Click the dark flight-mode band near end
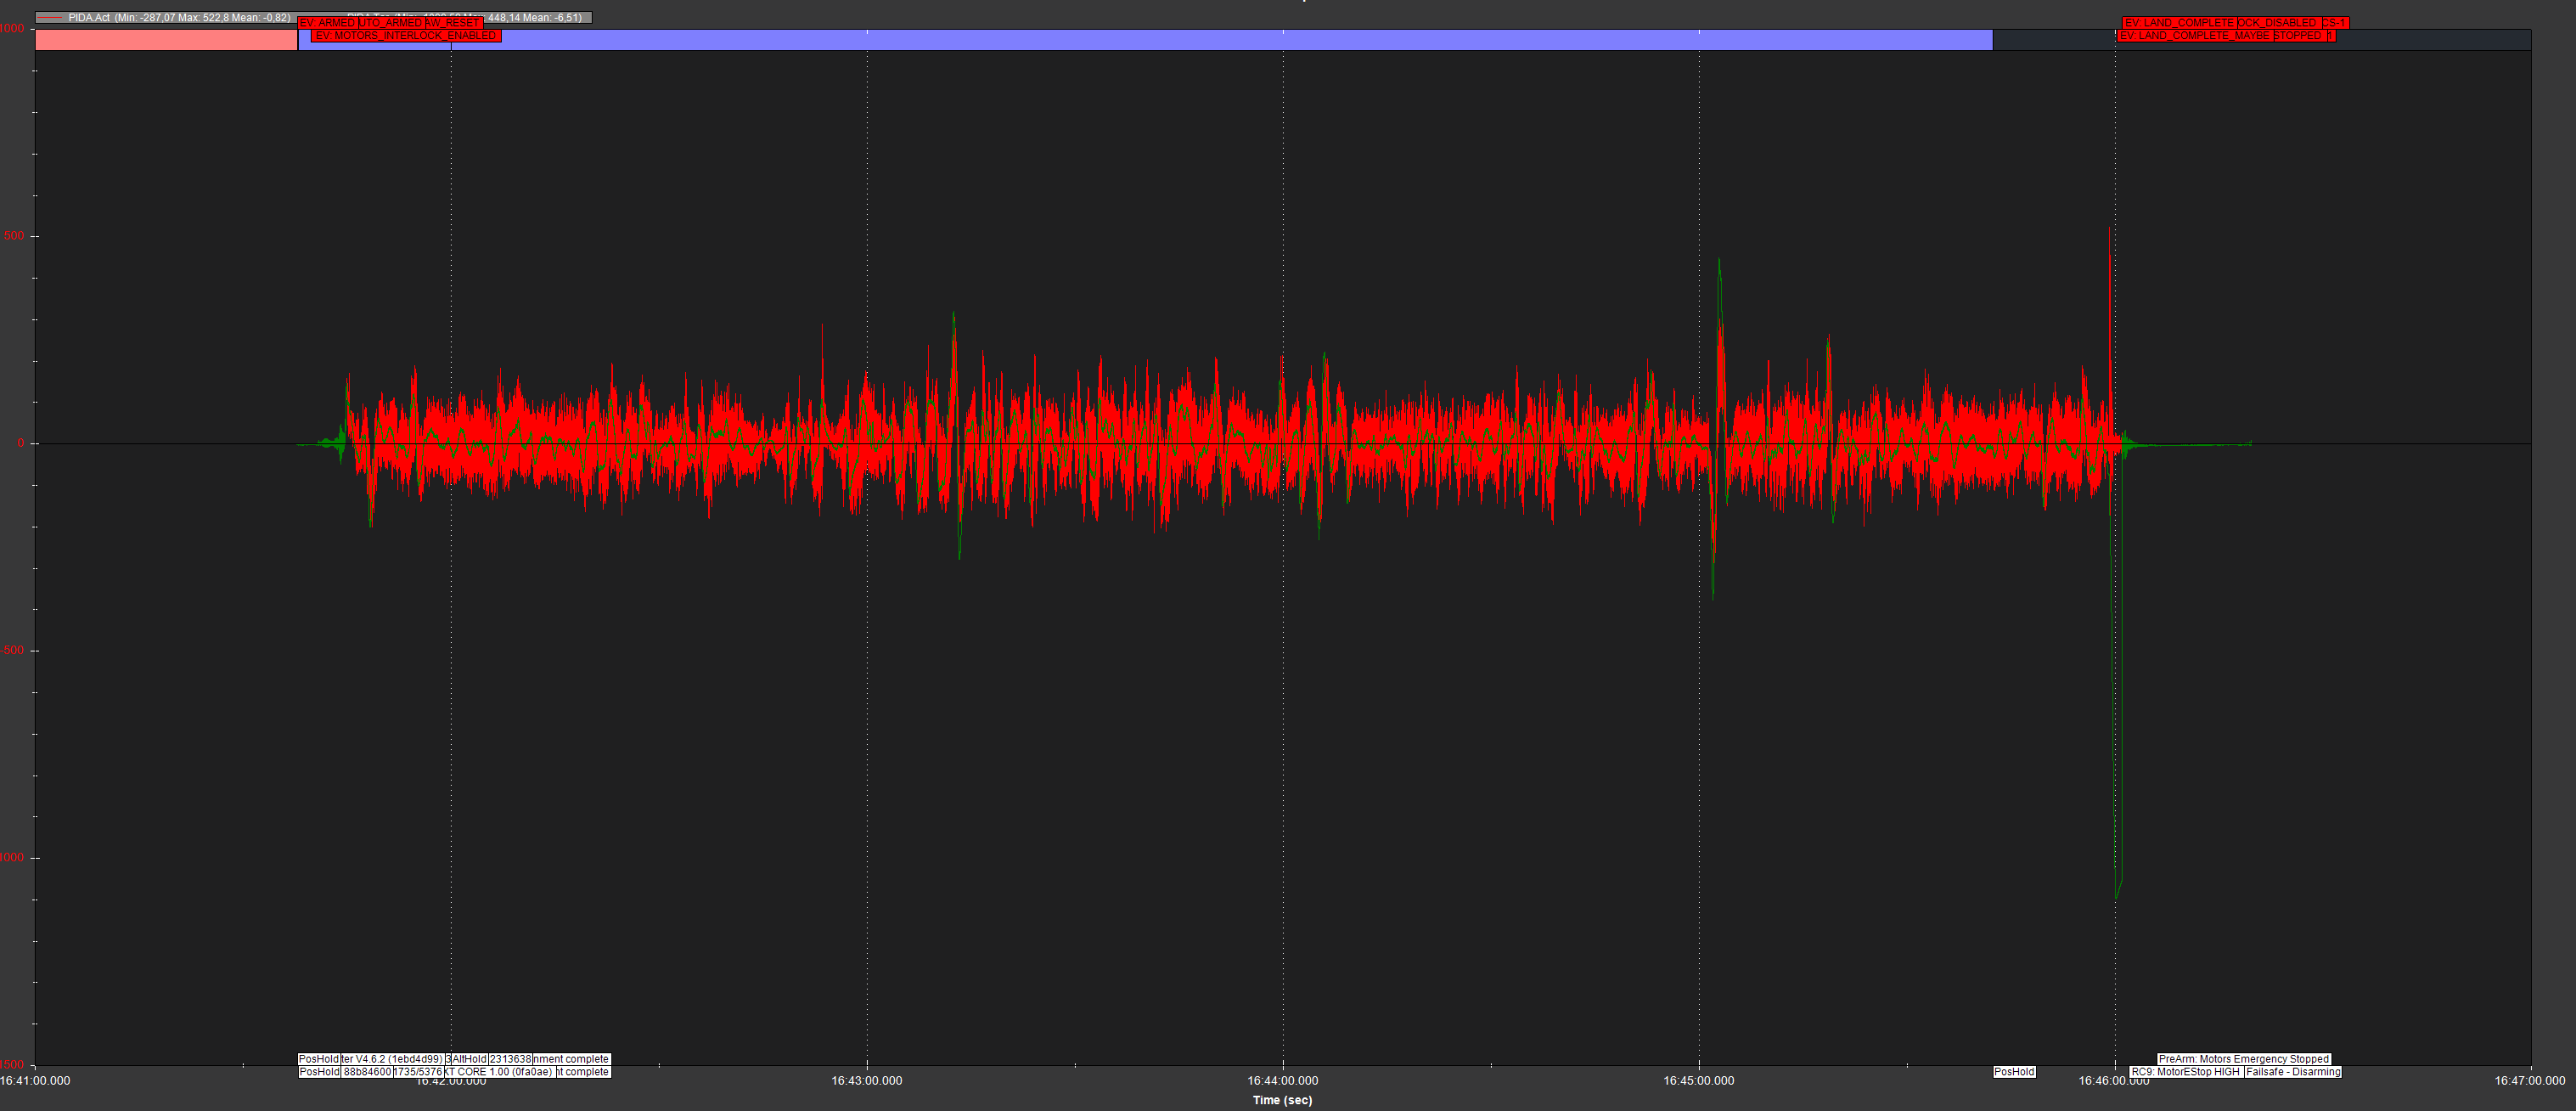The height and width of the screenshot is (1111, 2576). [x=2262, y=40]
